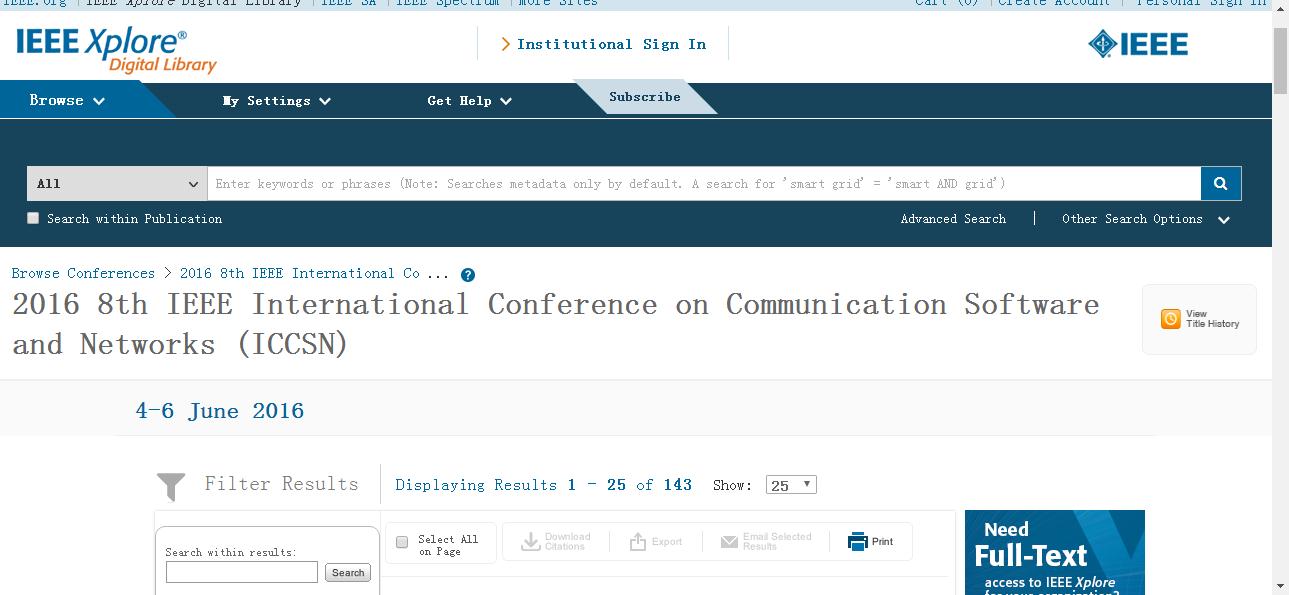
Task: Open the IEEE Spectrum top link
Action: pos(448,3)
